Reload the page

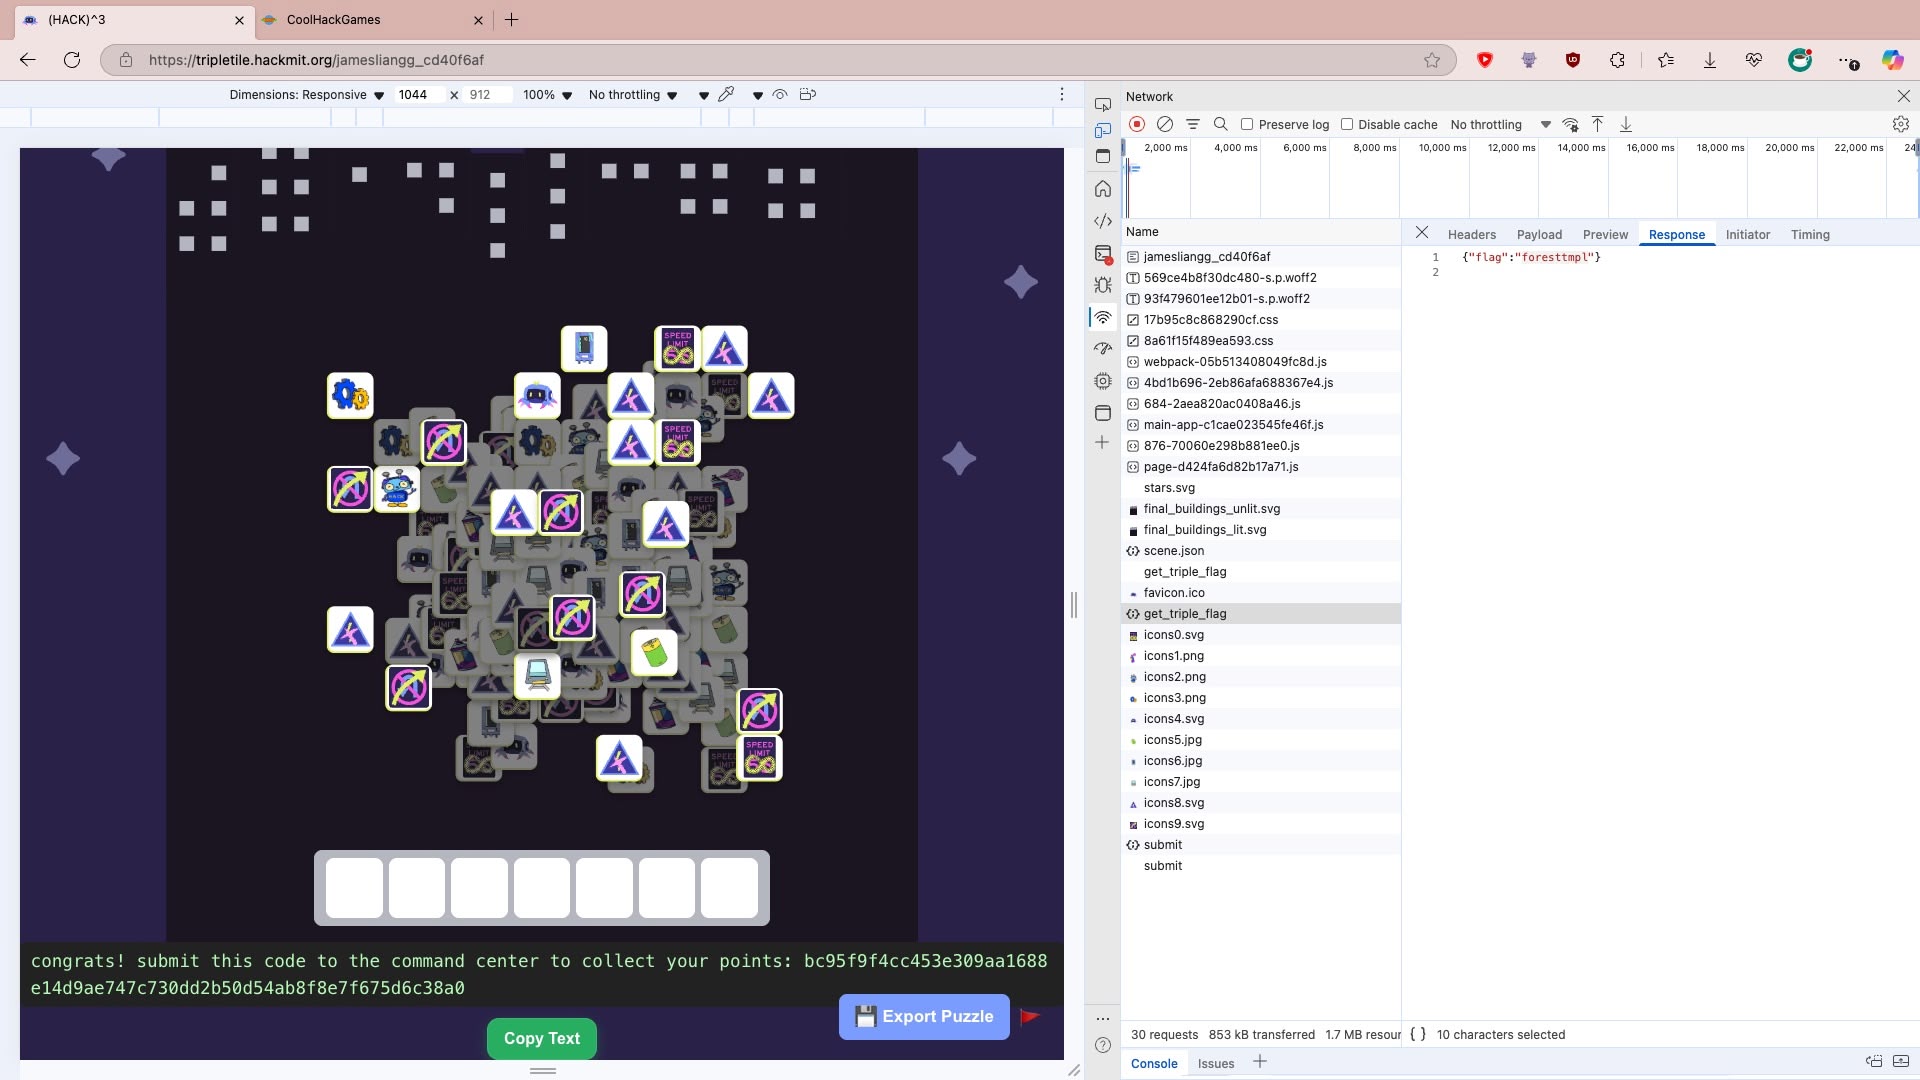coord(72,60)
